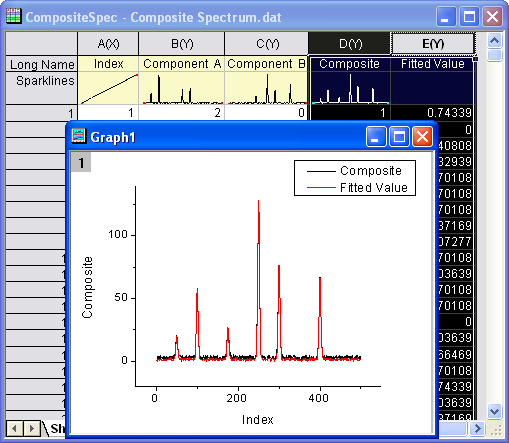Click the 'Fitted Value' legend entry in graph
The image size is (509, 443).
(374, 187)
